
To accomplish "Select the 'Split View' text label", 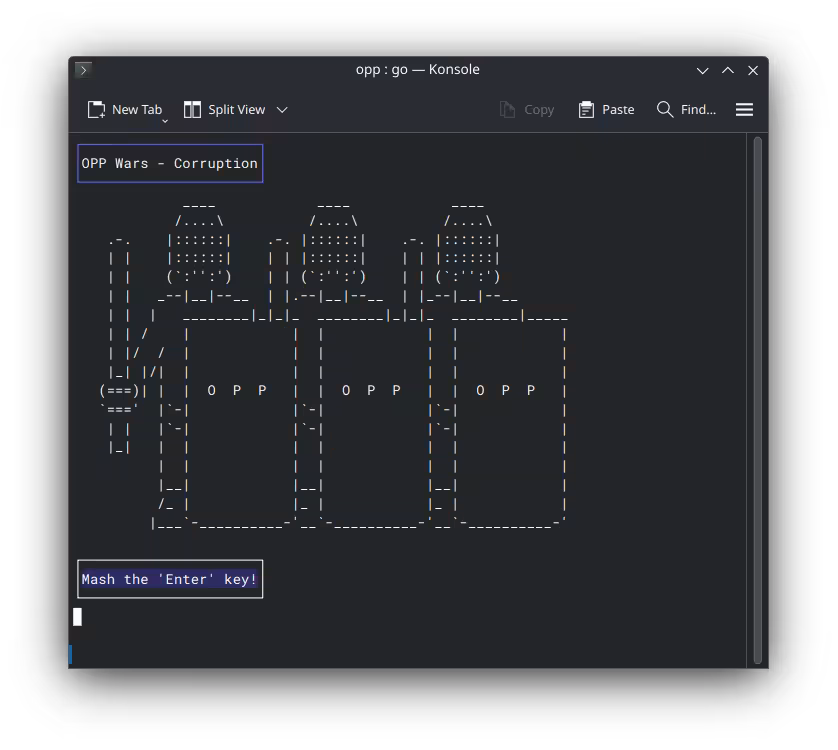I will click(237, 110).
